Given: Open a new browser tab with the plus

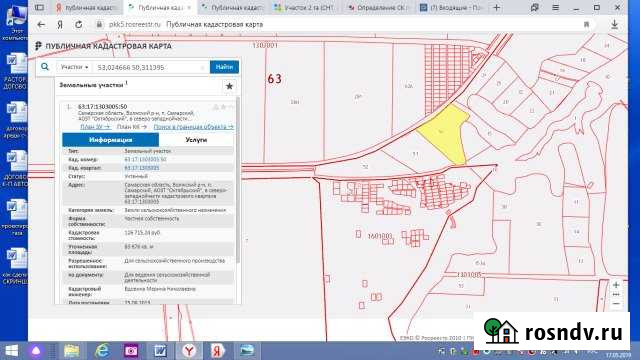Looking at the screenshot, I should coord(496,7).
